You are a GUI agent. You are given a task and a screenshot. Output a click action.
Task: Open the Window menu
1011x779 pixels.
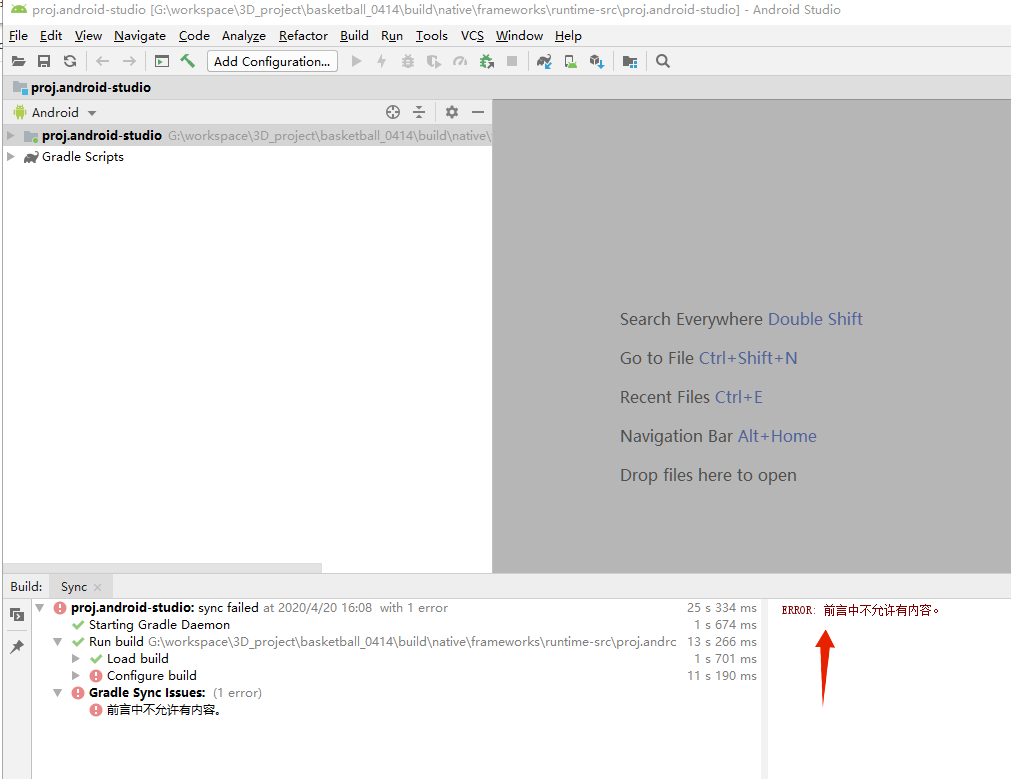click(x=519, y=35)
